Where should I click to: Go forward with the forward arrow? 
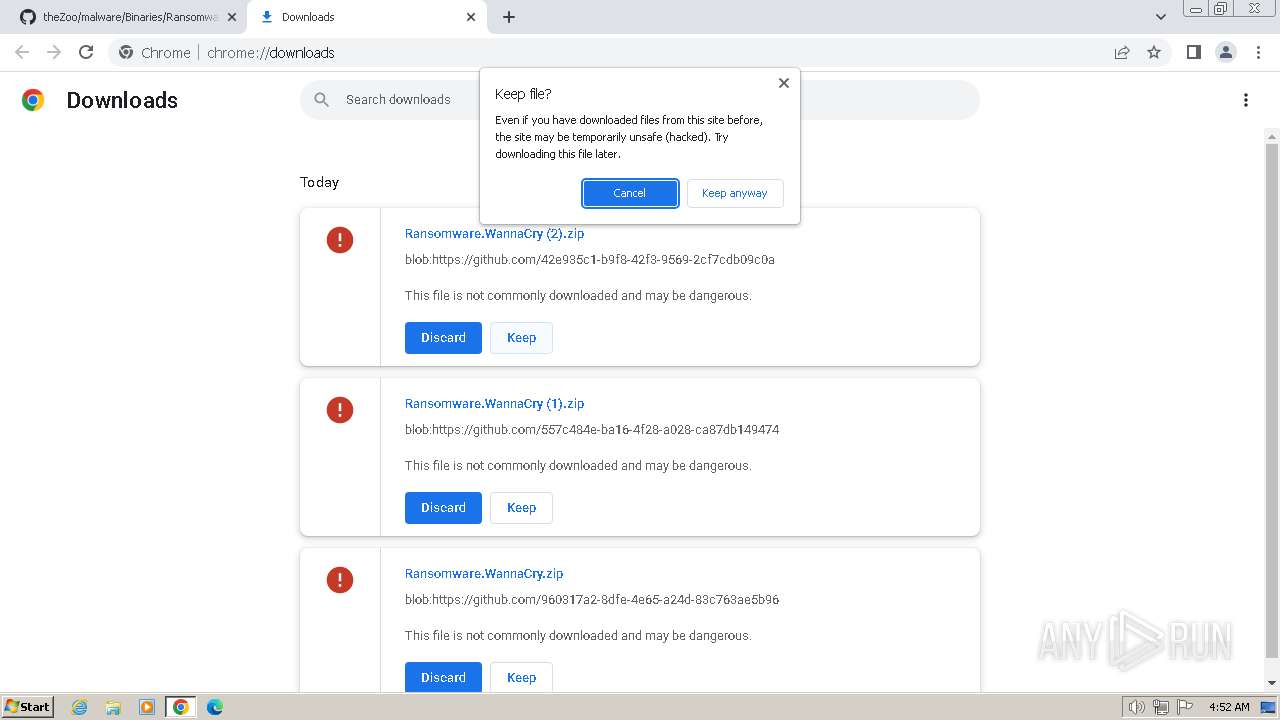[x=54, y=52]
